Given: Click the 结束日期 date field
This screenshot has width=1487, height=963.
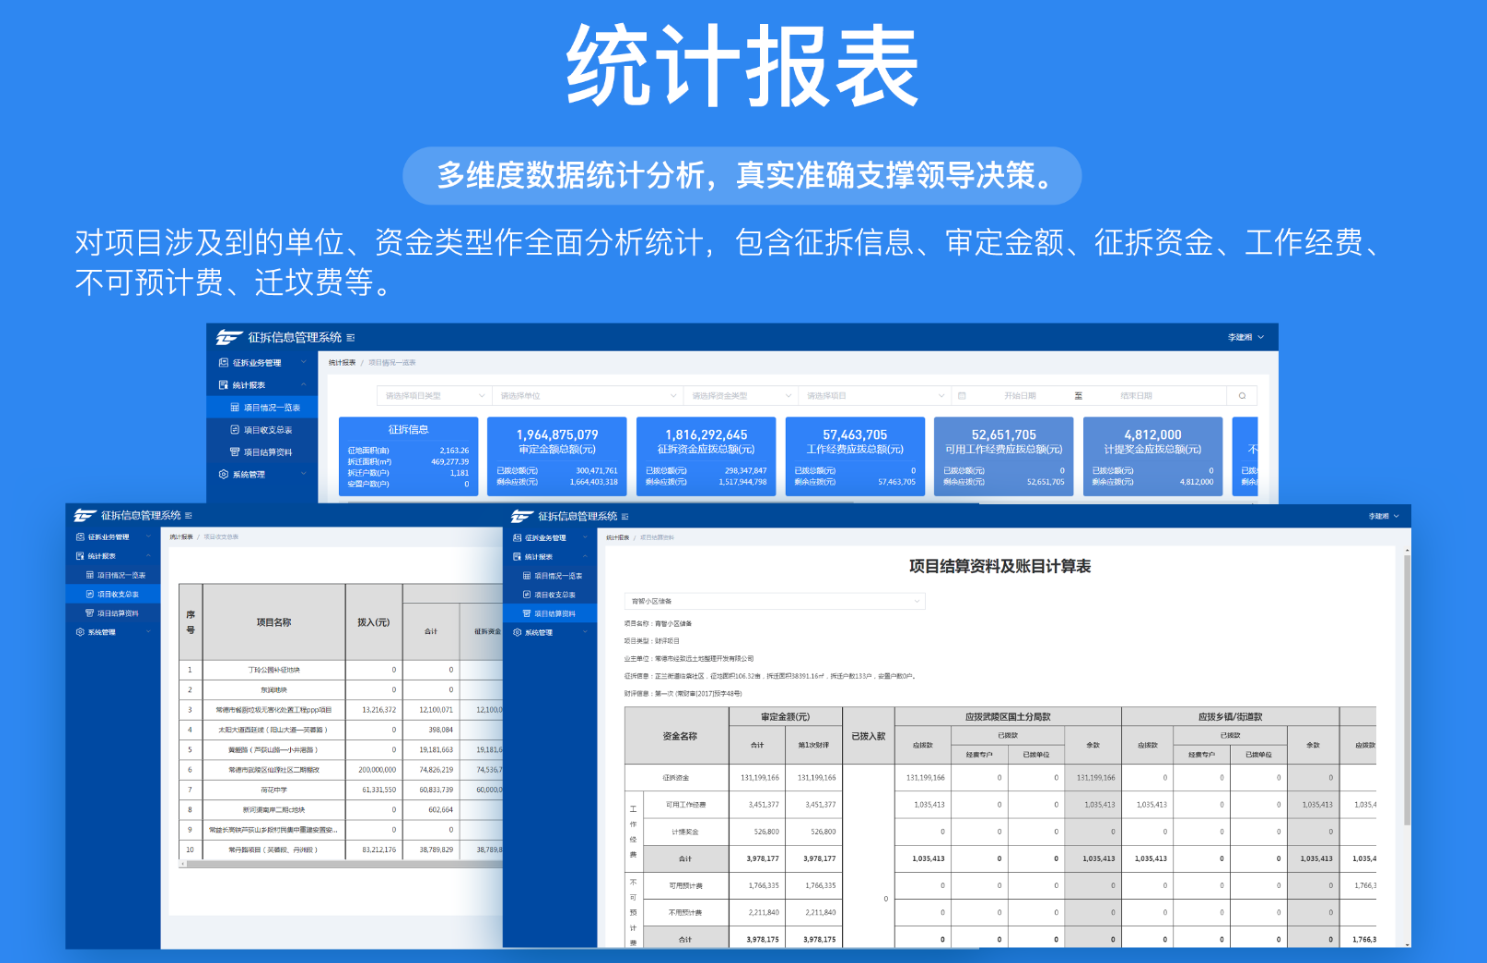Looking at the screenshot, I should [1136, 396].
